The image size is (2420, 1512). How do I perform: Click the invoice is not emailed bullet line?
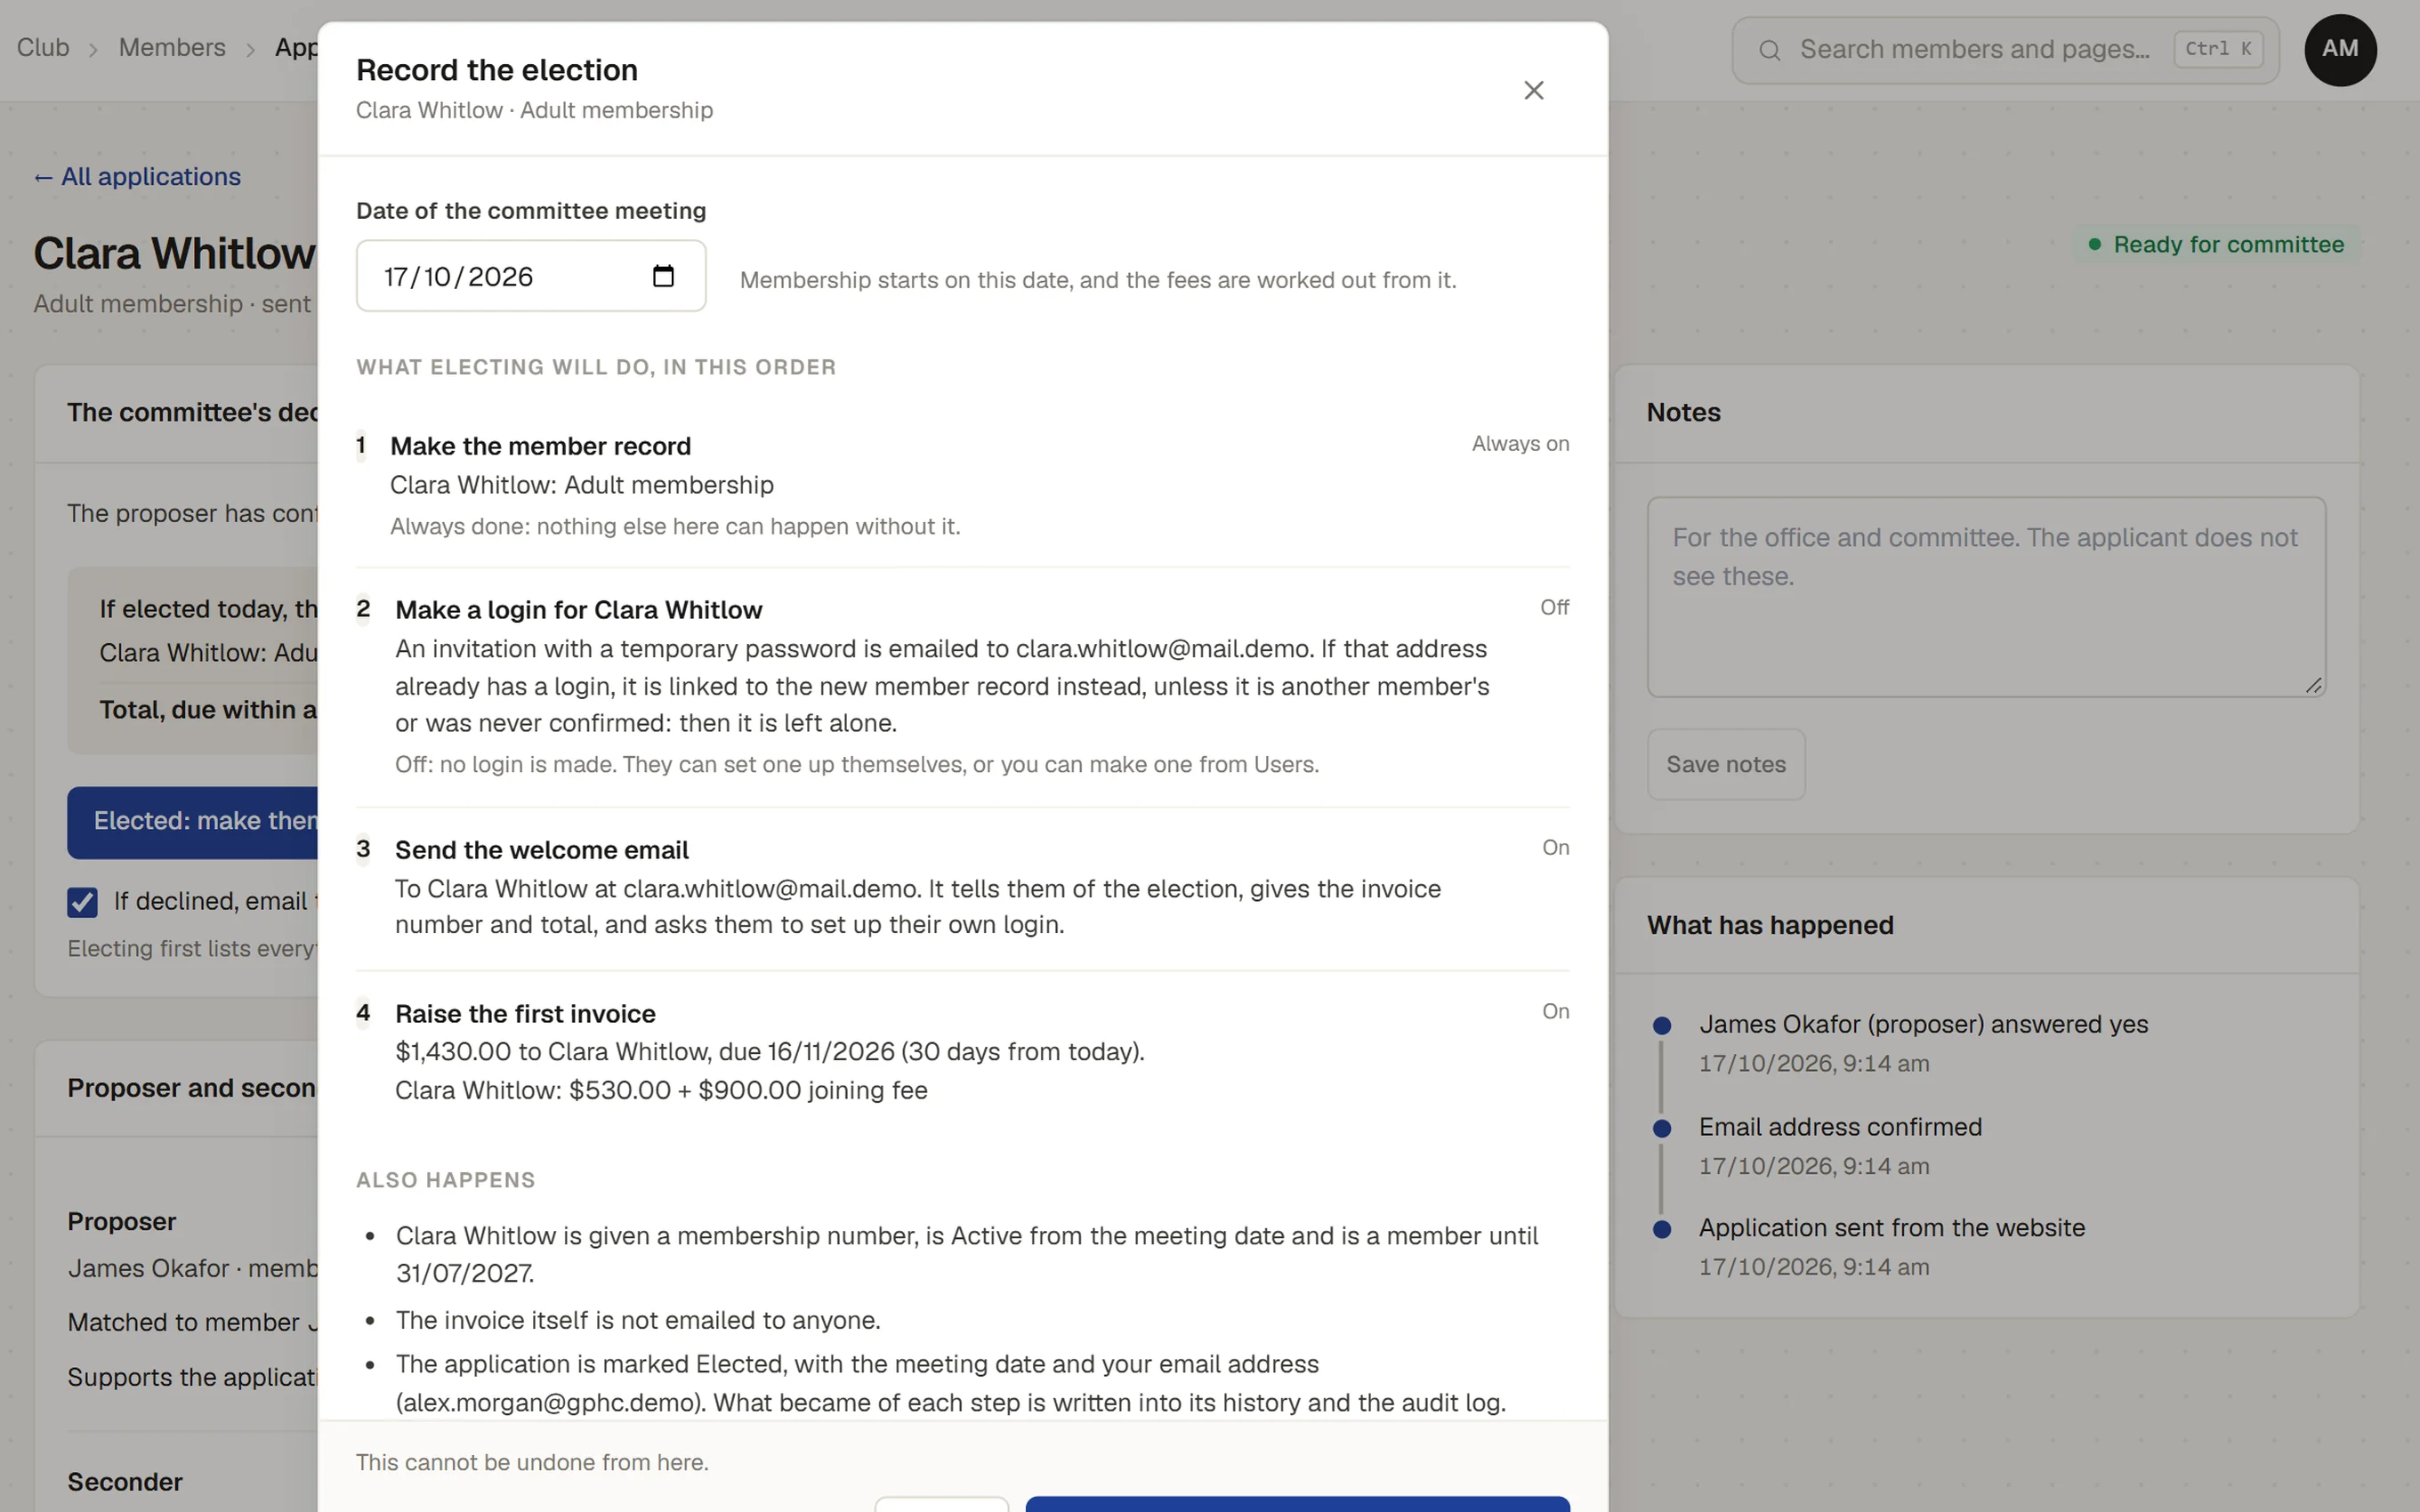click(638, 1321)
